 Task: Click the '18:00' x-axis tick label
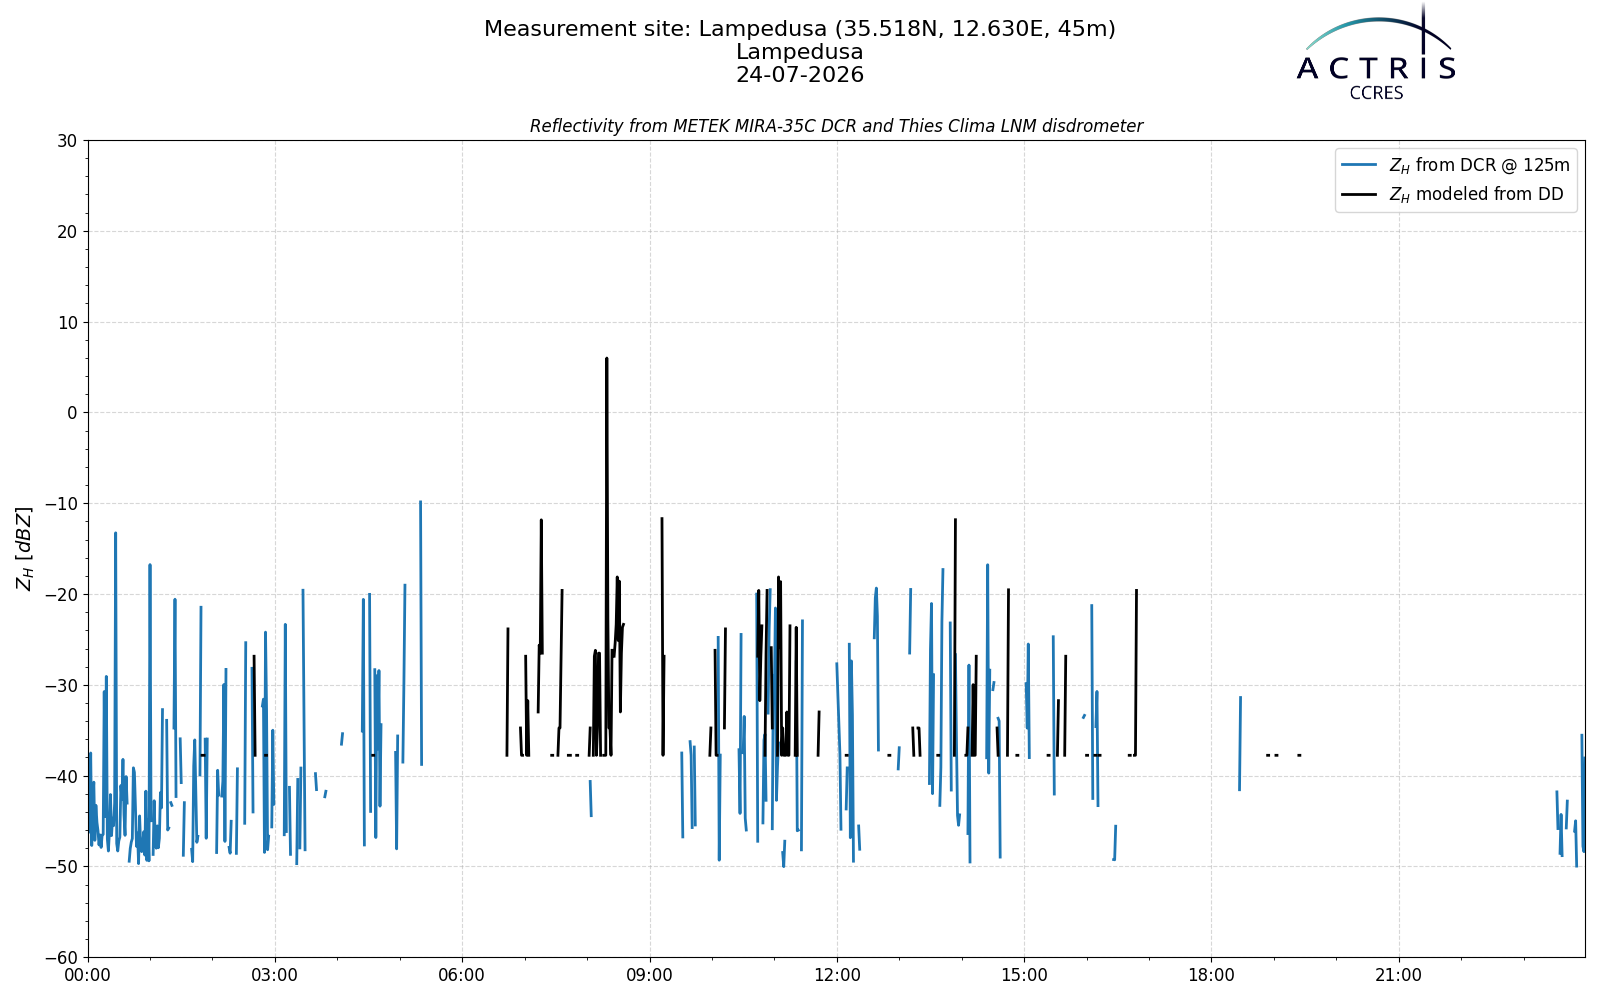pyautogui.click(x=1211, y=976)
